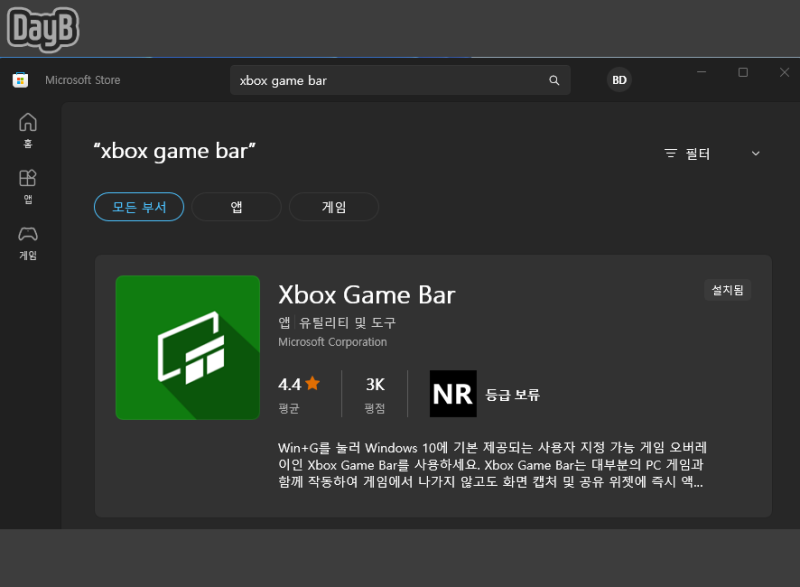
Task: Open the Xbox Game Bar app icon
Action: coord(187,347)
